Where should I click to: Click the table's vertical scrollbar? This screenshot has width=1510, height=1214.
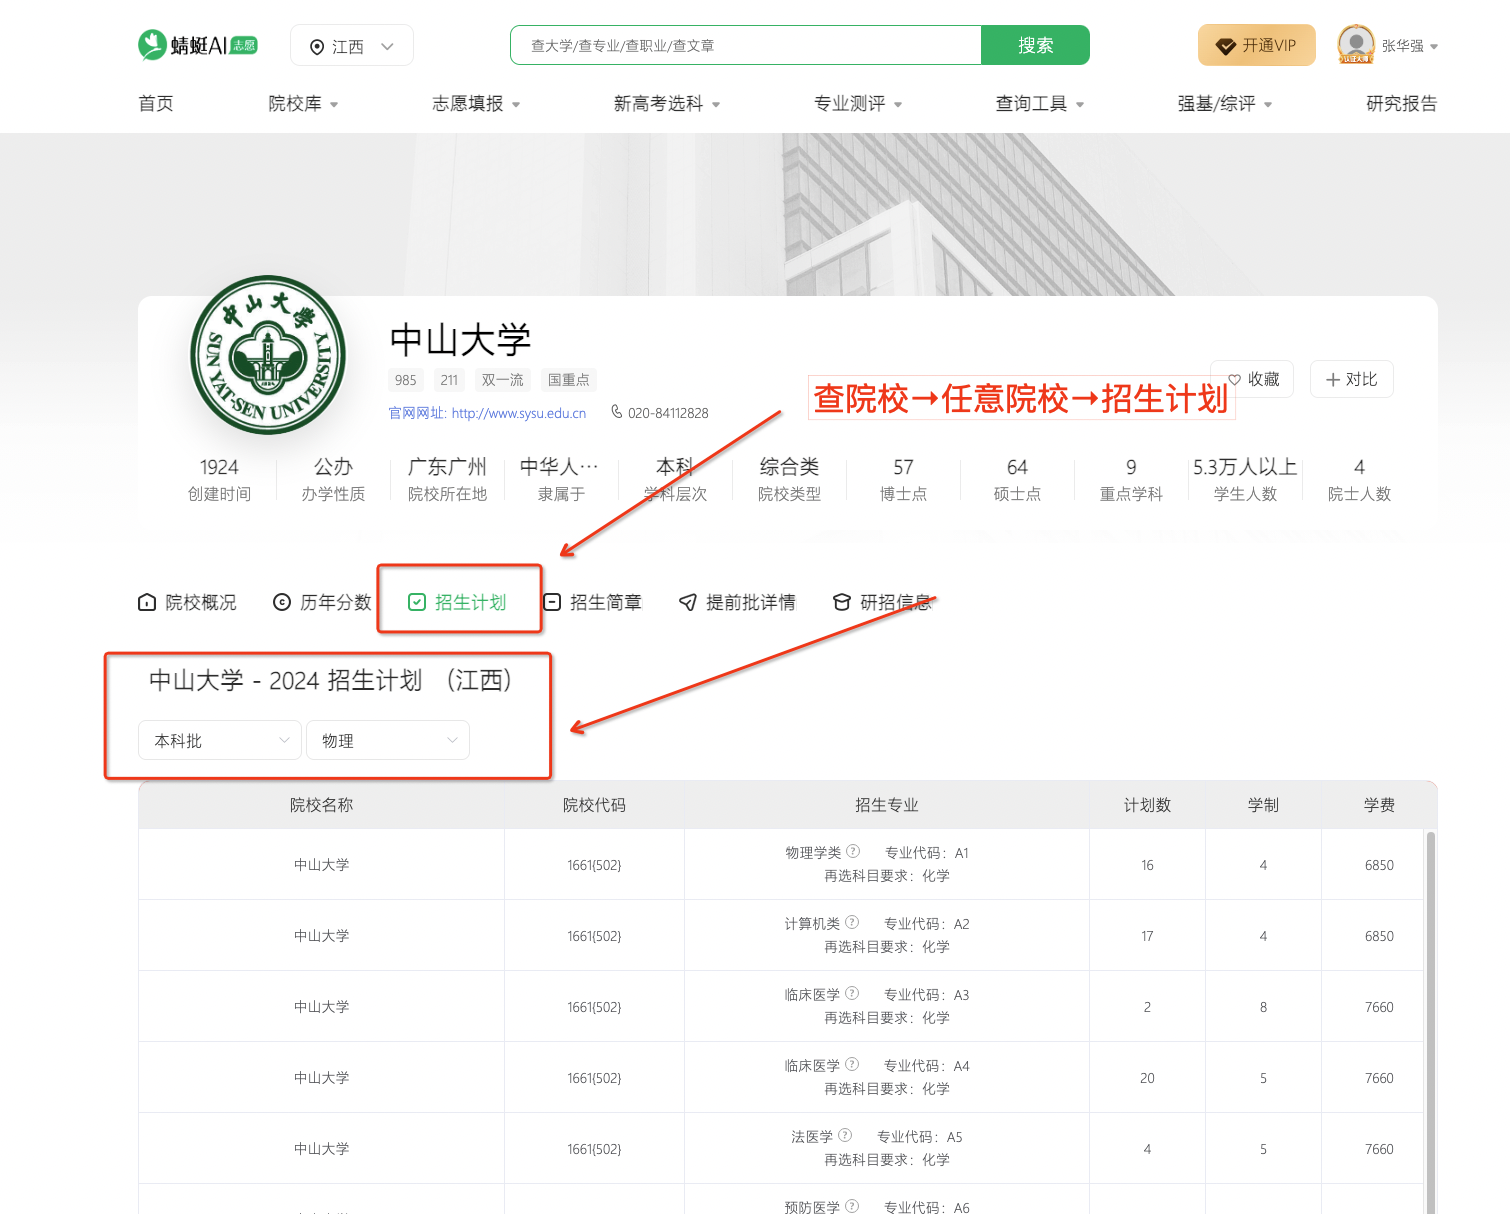tap(1430, 1022)
